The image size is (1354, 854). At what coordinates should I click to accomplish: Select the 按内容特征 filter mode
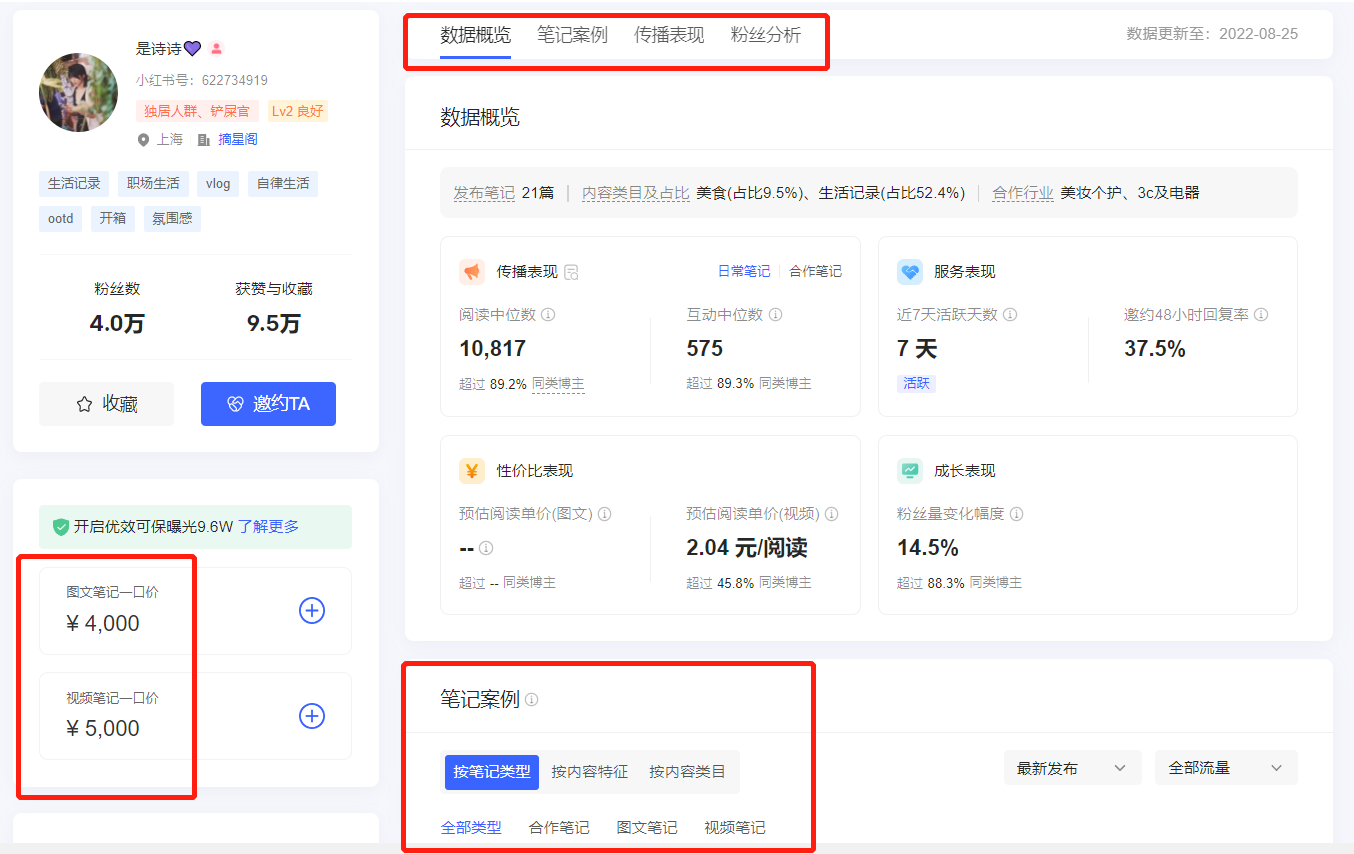(x=589, y=771)
